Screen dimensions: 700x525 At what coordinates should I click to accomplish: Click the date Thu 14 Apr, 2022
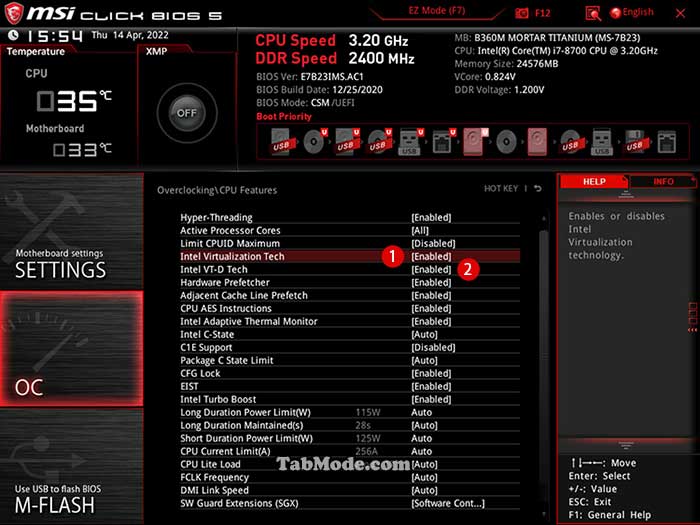click(130, 35)
